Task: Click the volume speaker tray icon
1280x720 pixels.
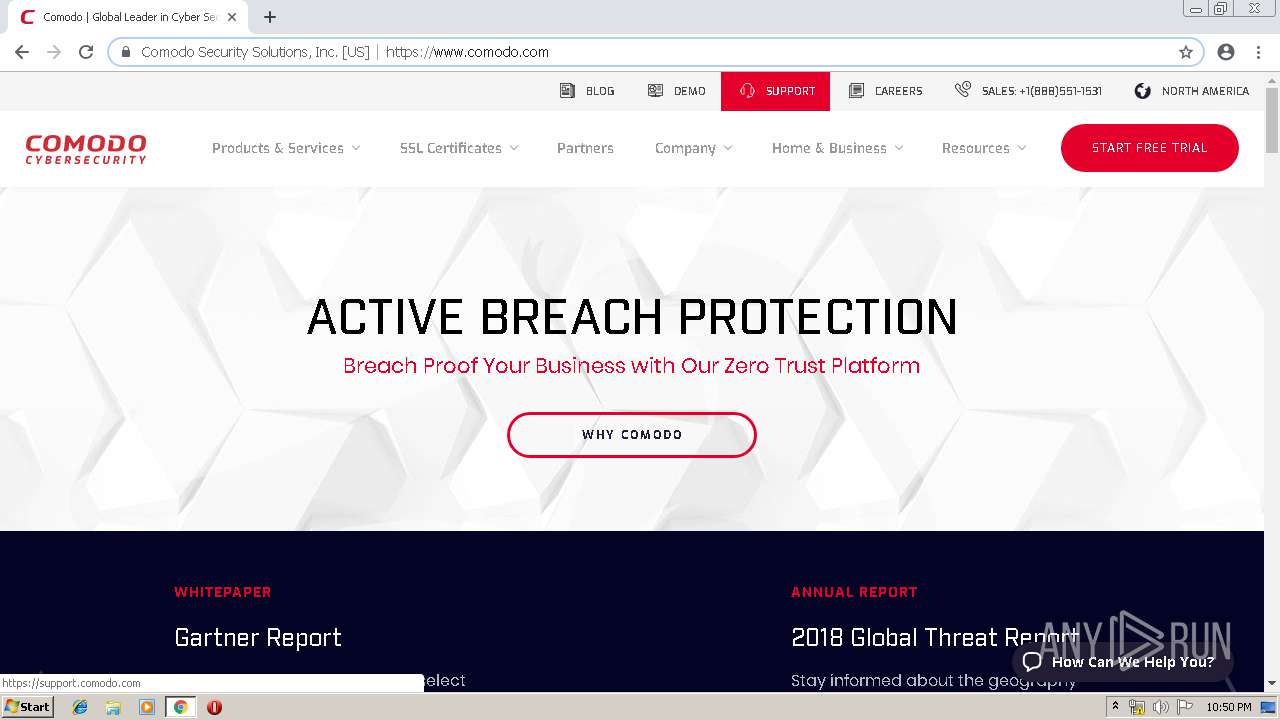Action: (x=1160, y=707)
